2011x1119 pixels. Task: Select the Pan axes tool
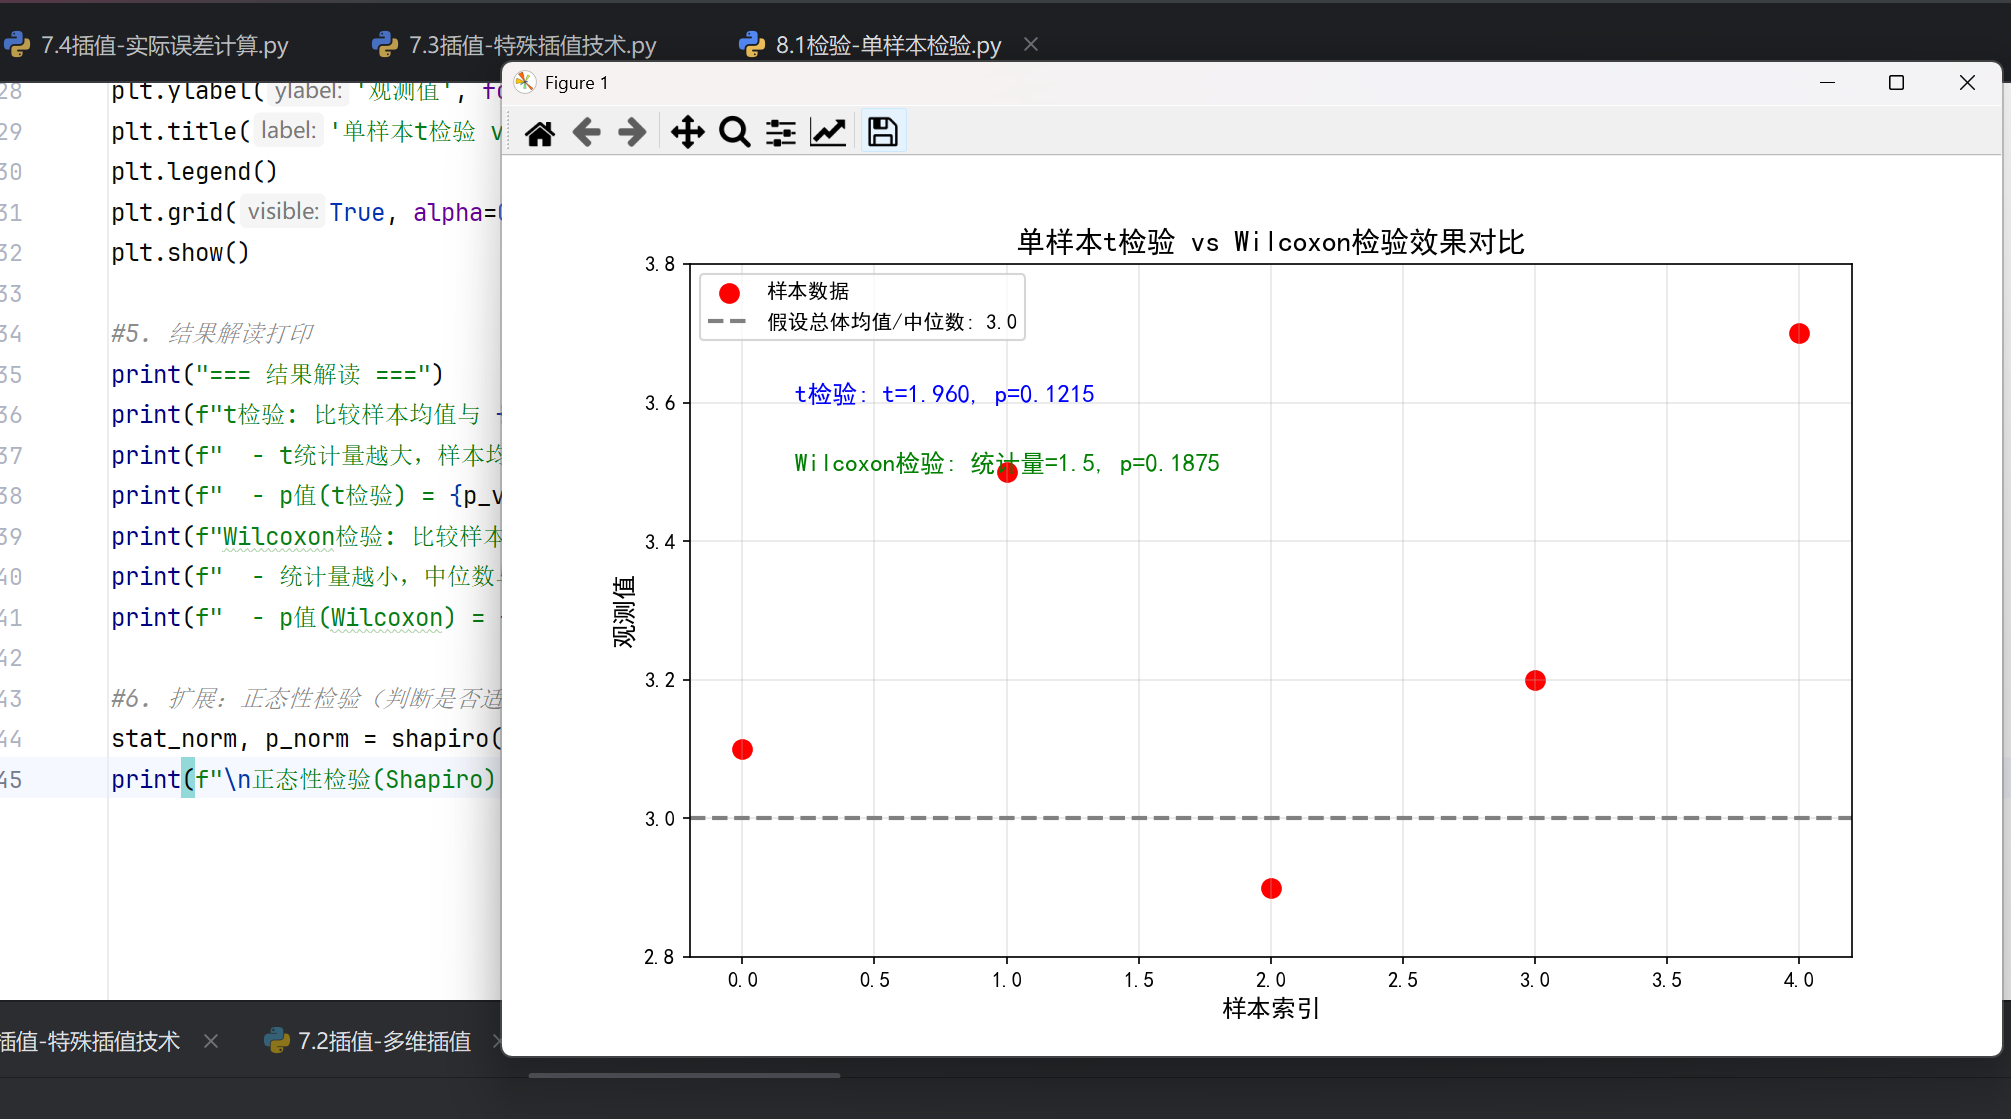tap(687, 132)
